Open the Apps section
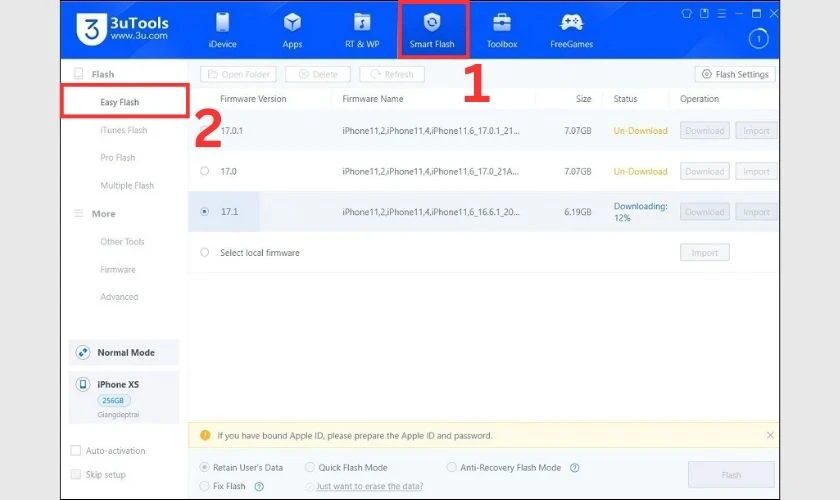The width and height of the screenshot is (840, 500). [292, 30]
